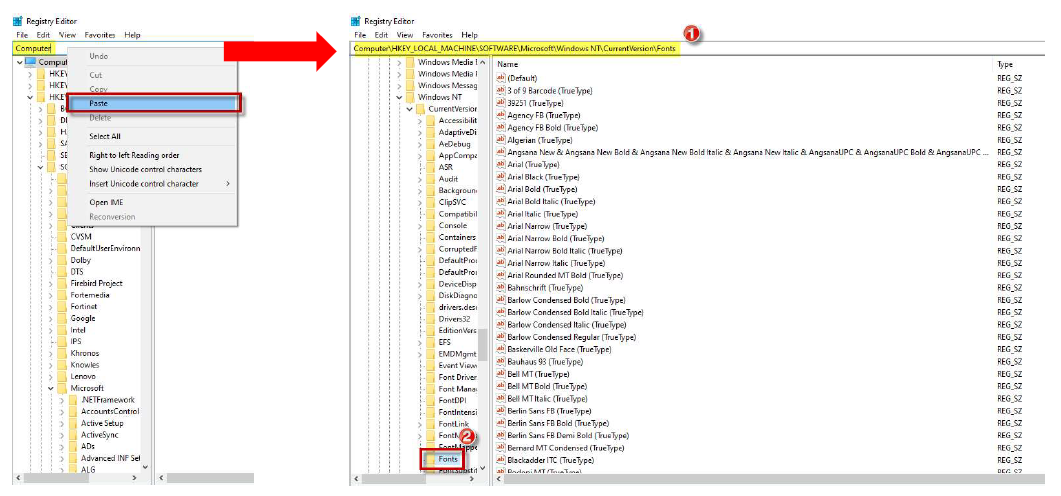Select the Arial Black (TrueType) string value icon
This screenshot has width=1061, height=496.
(501, 176)
